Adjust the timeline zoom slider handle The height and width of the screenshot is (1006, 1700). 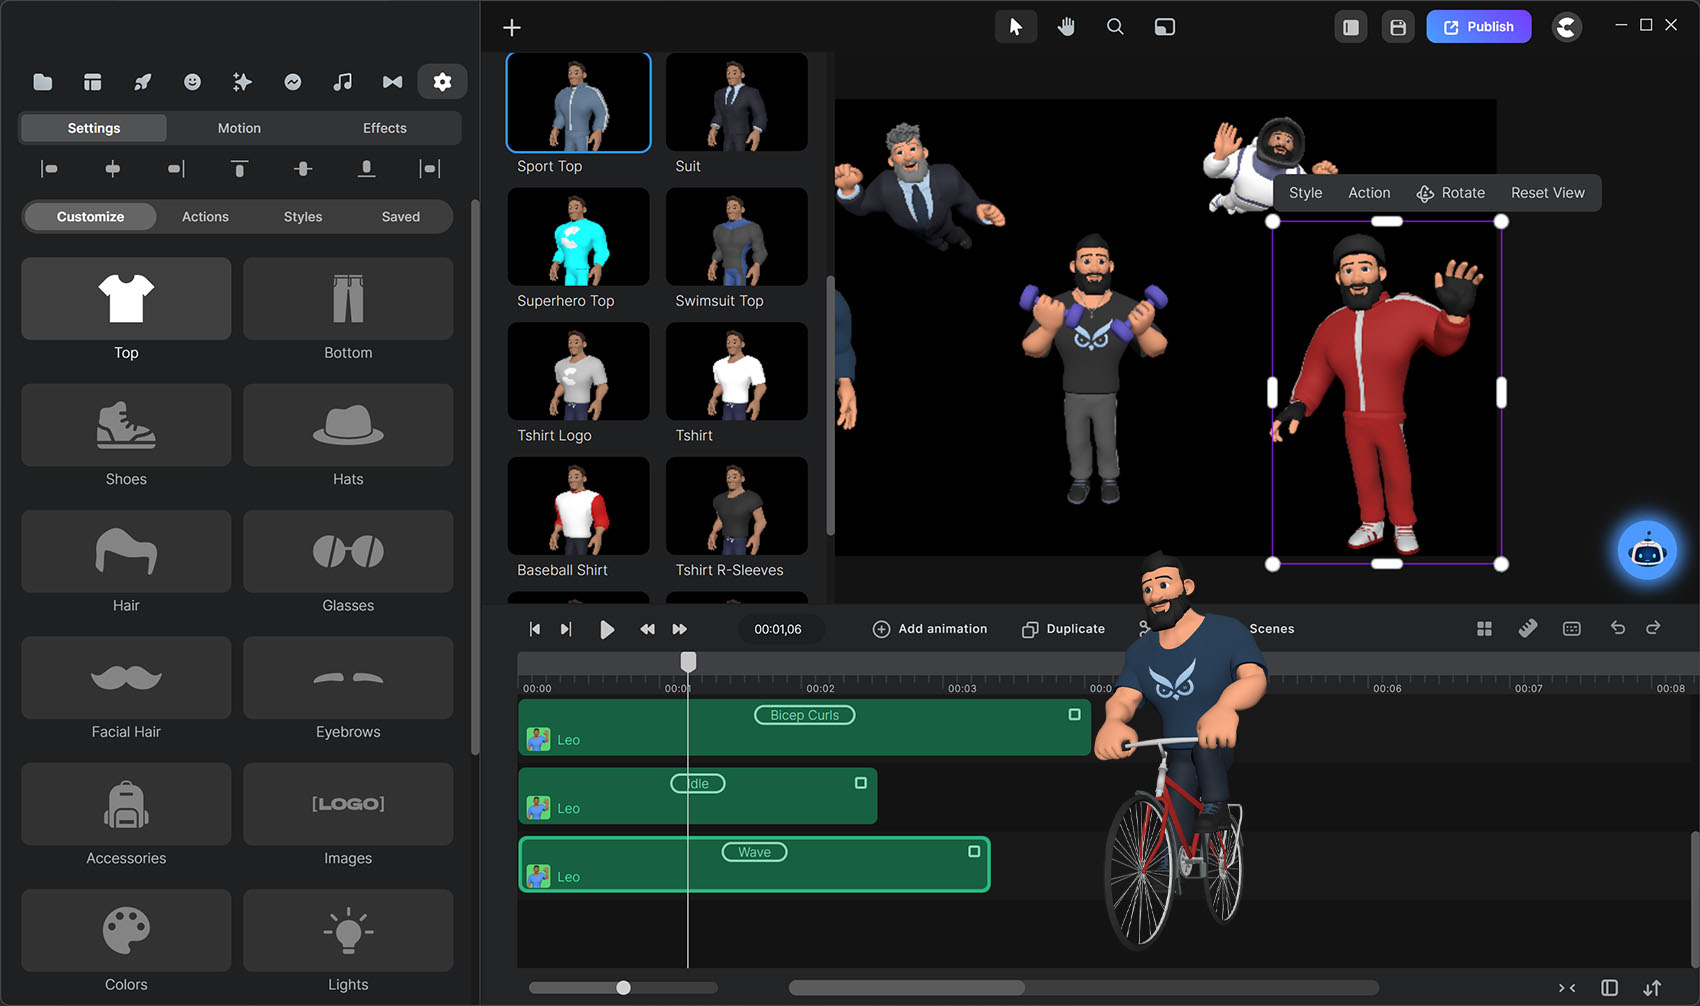[x=623, y=988]
